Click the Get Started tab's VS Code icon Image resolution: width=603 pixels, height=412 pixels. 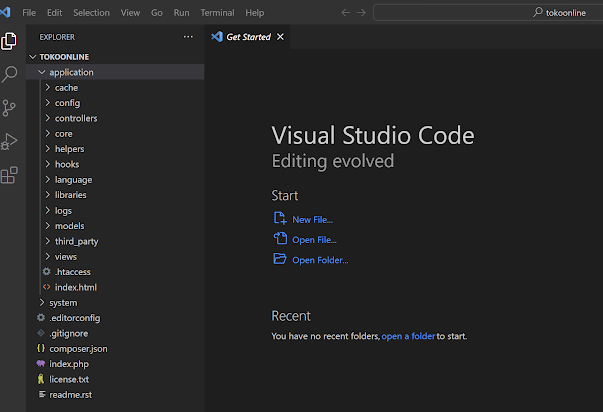[217, 37]
